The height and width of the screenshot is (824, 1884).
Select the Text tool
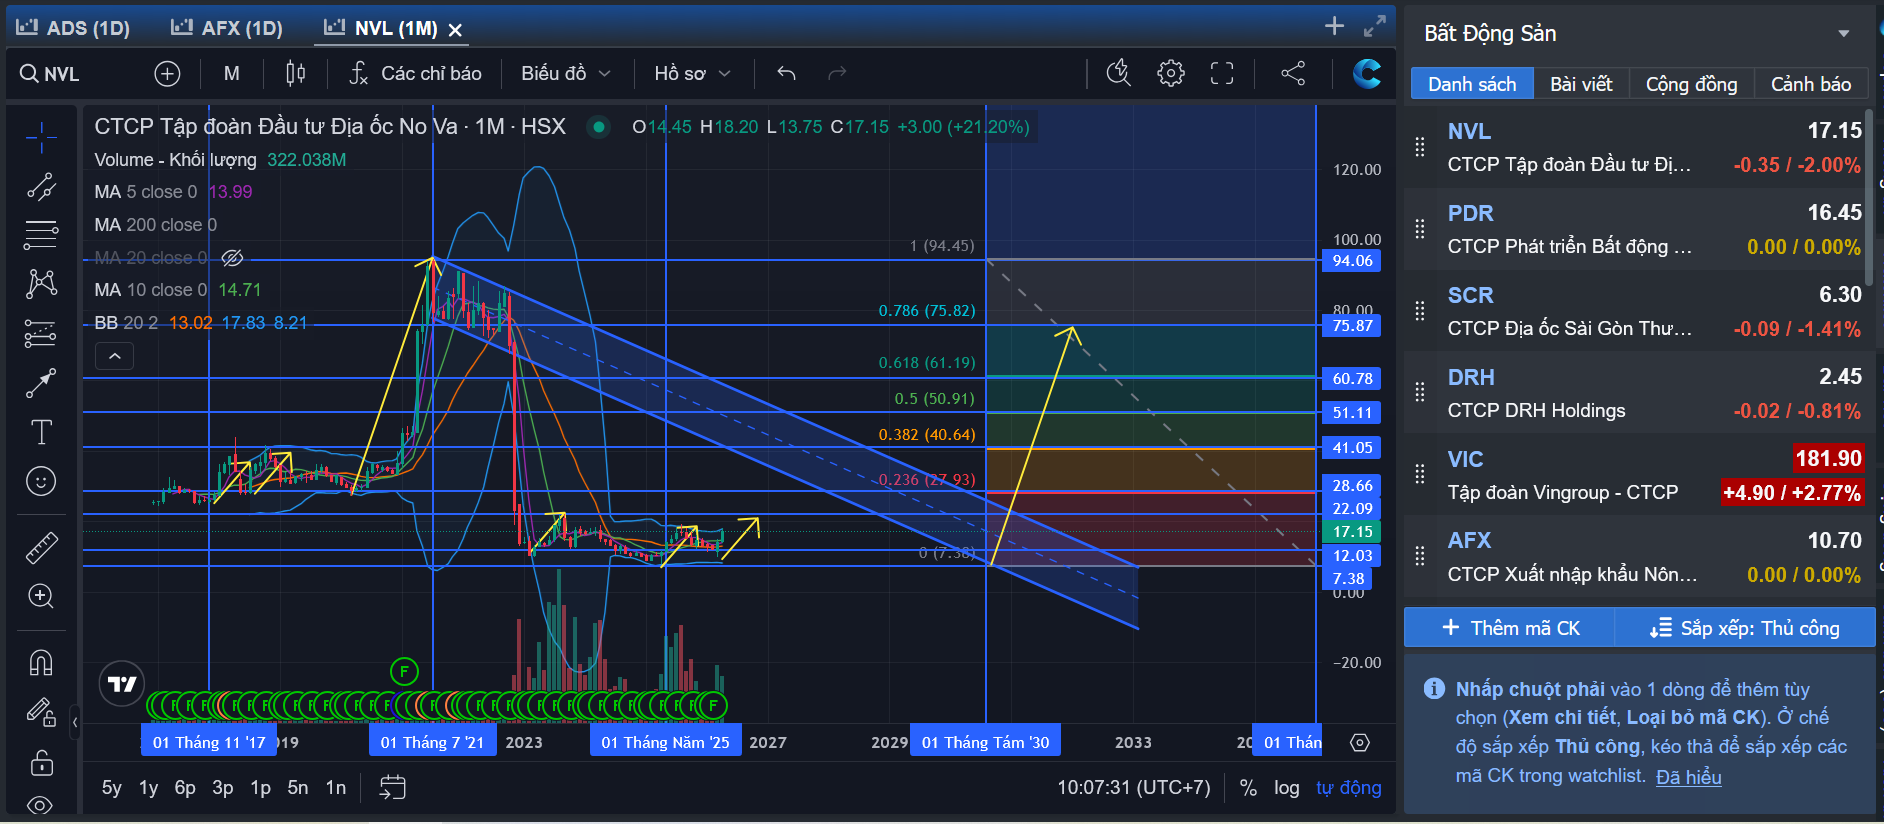41,432
